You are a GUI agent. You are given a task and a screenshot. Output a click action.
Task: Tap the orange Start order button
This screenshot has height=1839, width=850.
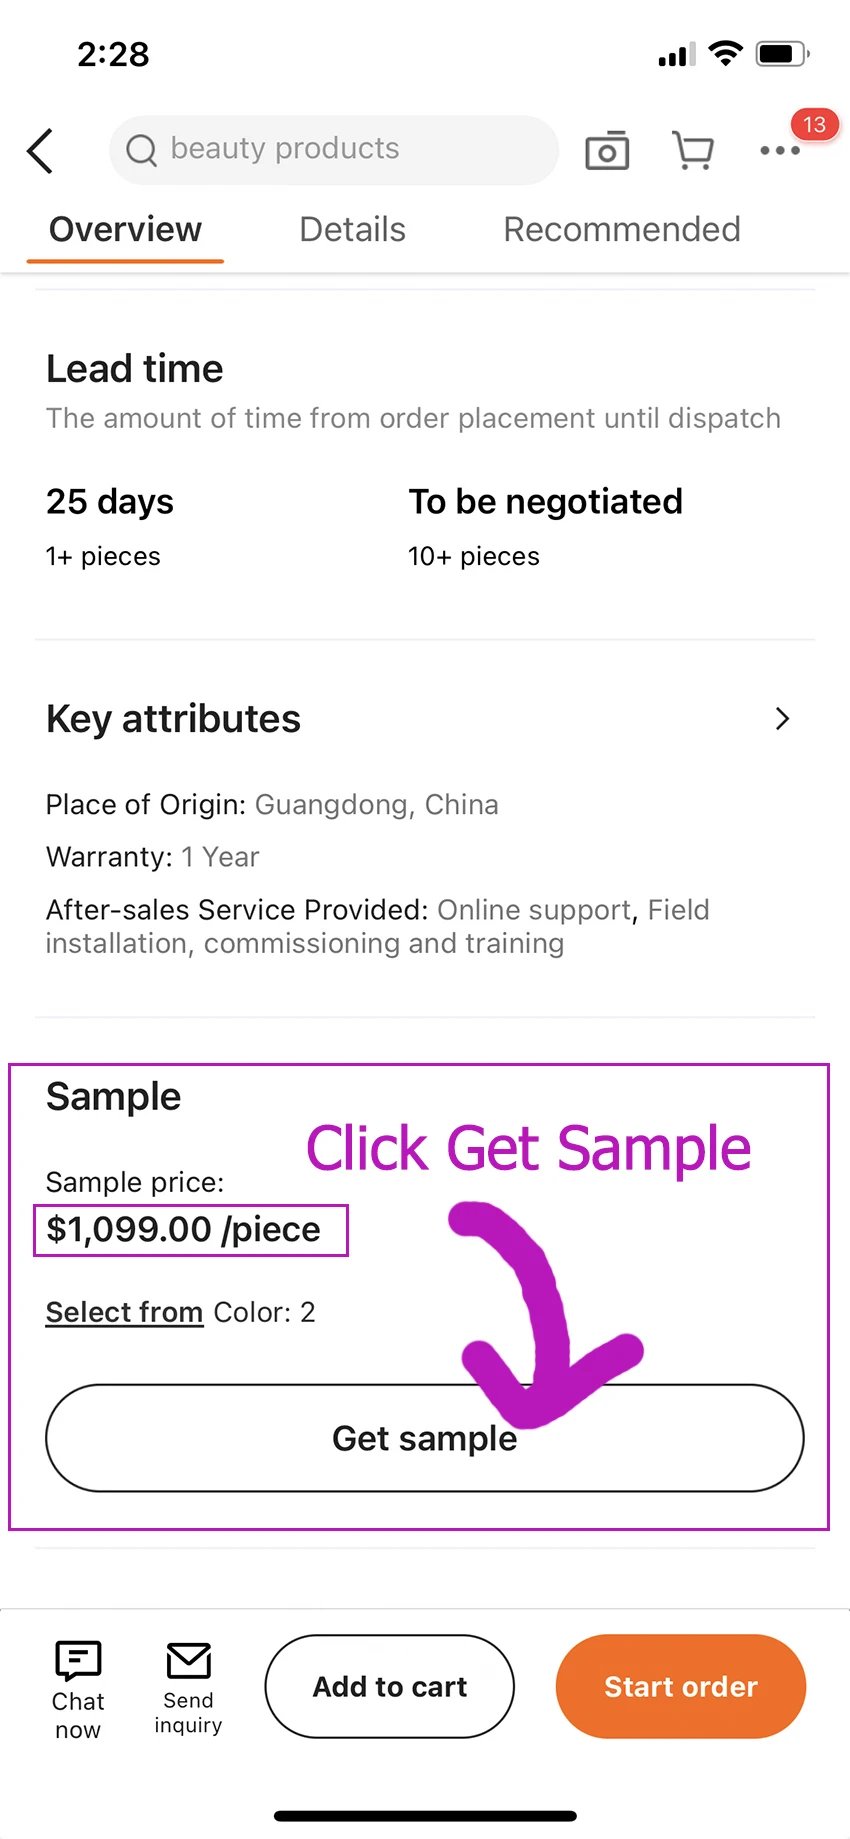[681, 1687]
